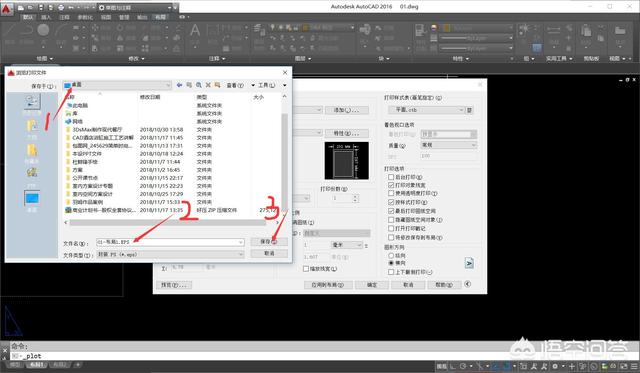Switch to the Annotate ribbon tab
Image resolution: width=640 pixels, height=373 pixels.
64,17
